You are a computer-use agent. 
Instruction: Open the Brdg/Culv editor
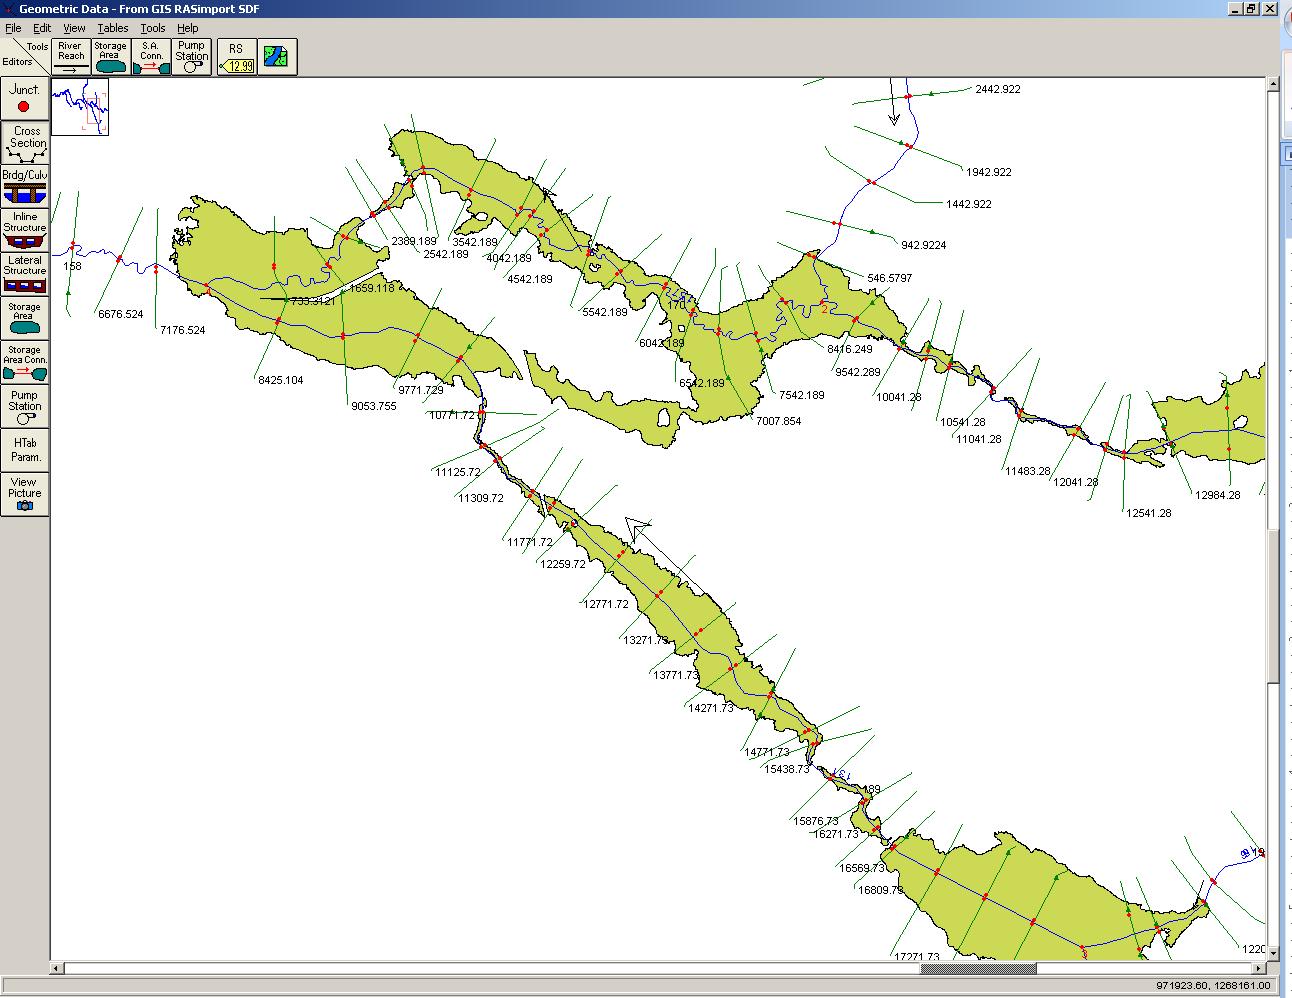[24, 185]
